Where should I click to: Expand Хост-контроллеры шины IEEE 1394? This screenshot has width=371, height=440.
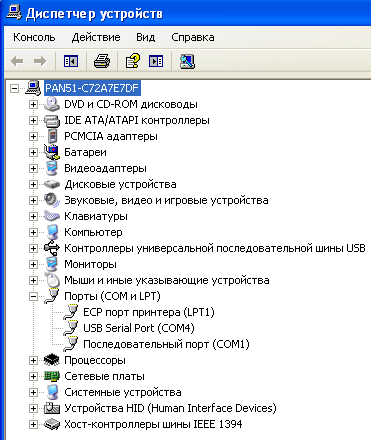click(33, 425)
